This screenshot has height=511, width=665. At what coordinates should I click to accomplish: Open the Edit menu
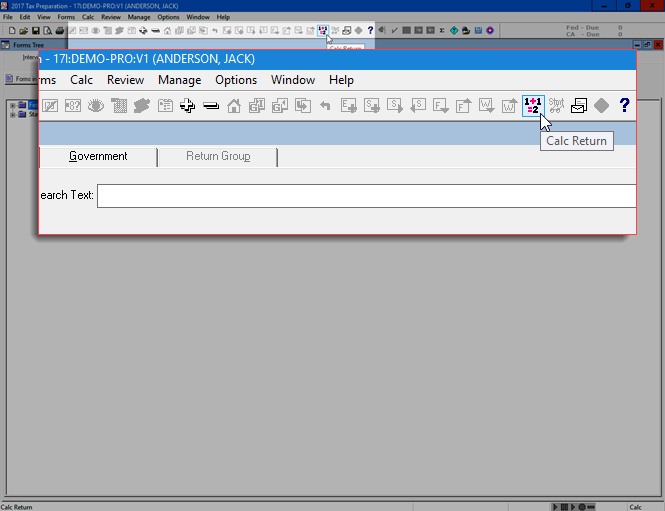25,17
